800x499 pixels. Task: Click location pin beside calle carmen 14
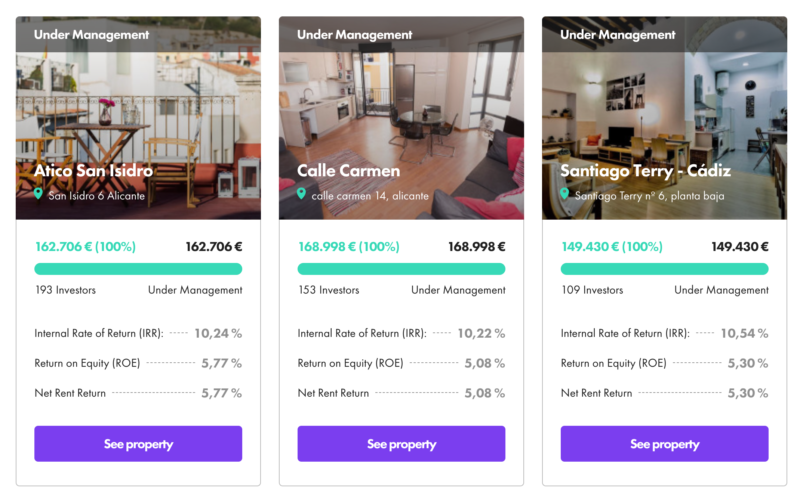(302, 194)
